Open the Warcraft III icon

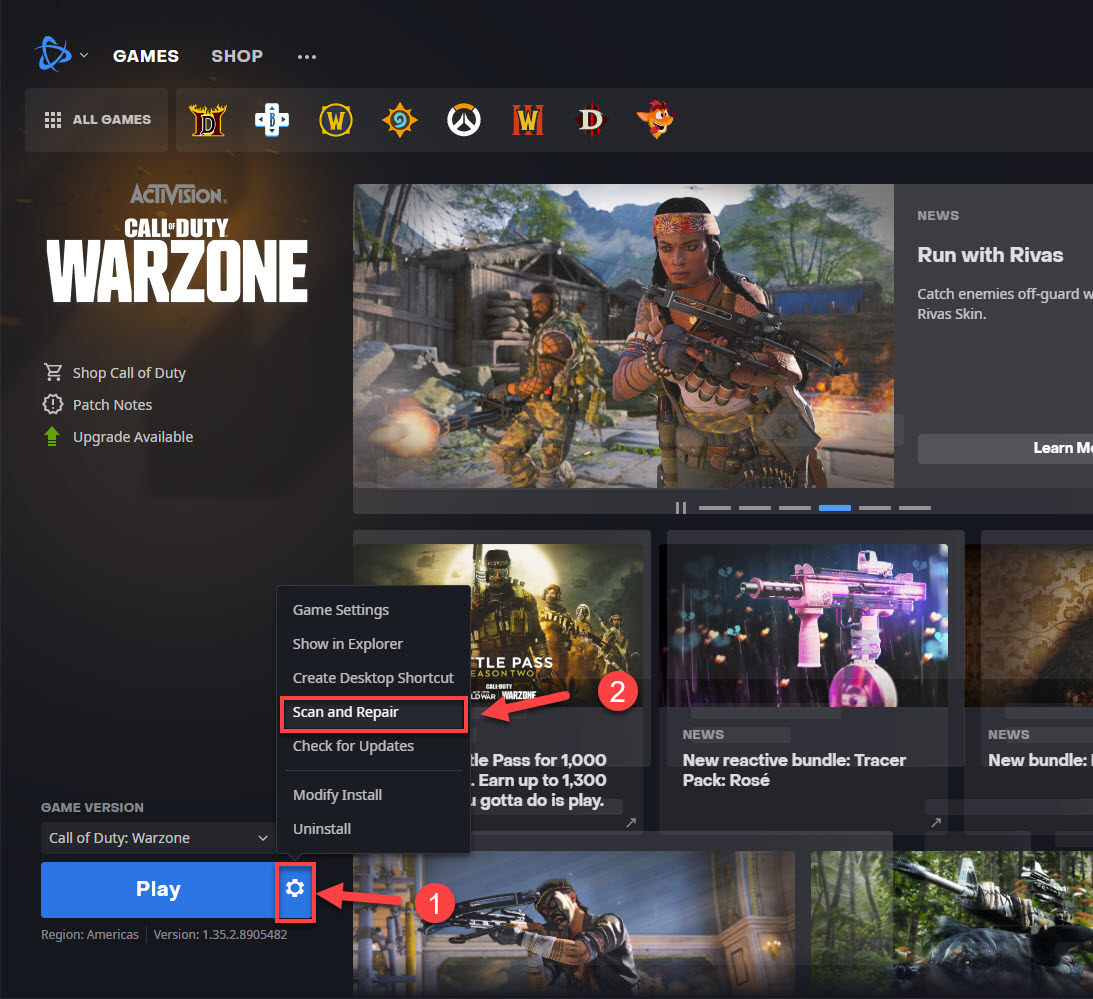pos(528,120)
